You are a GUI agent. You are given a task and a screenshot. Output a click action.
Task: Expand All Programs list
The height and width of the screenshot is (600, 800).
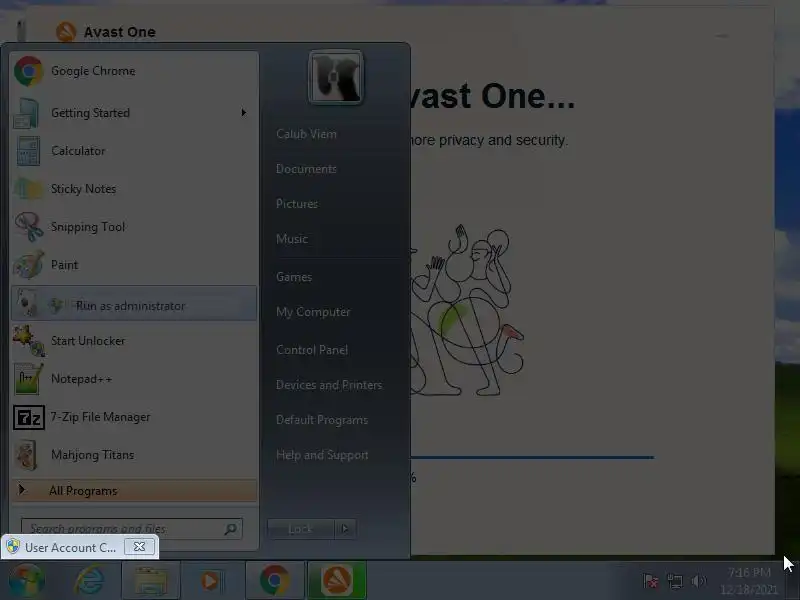click(x=134, y=491)
